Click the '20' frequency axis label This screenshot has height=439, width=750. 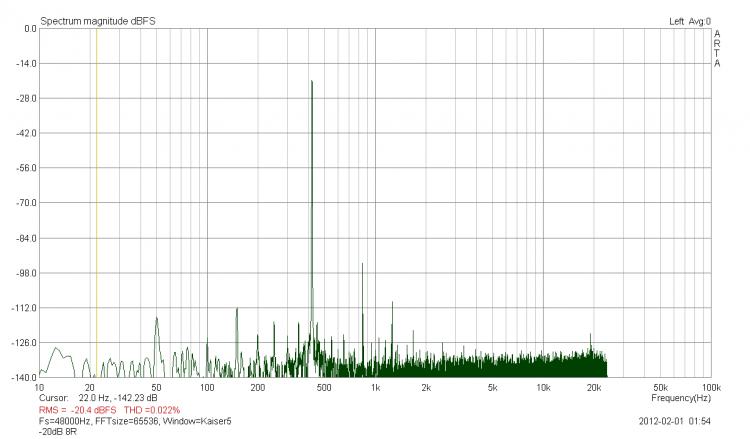pyautogui.click(x=89, y=387)
